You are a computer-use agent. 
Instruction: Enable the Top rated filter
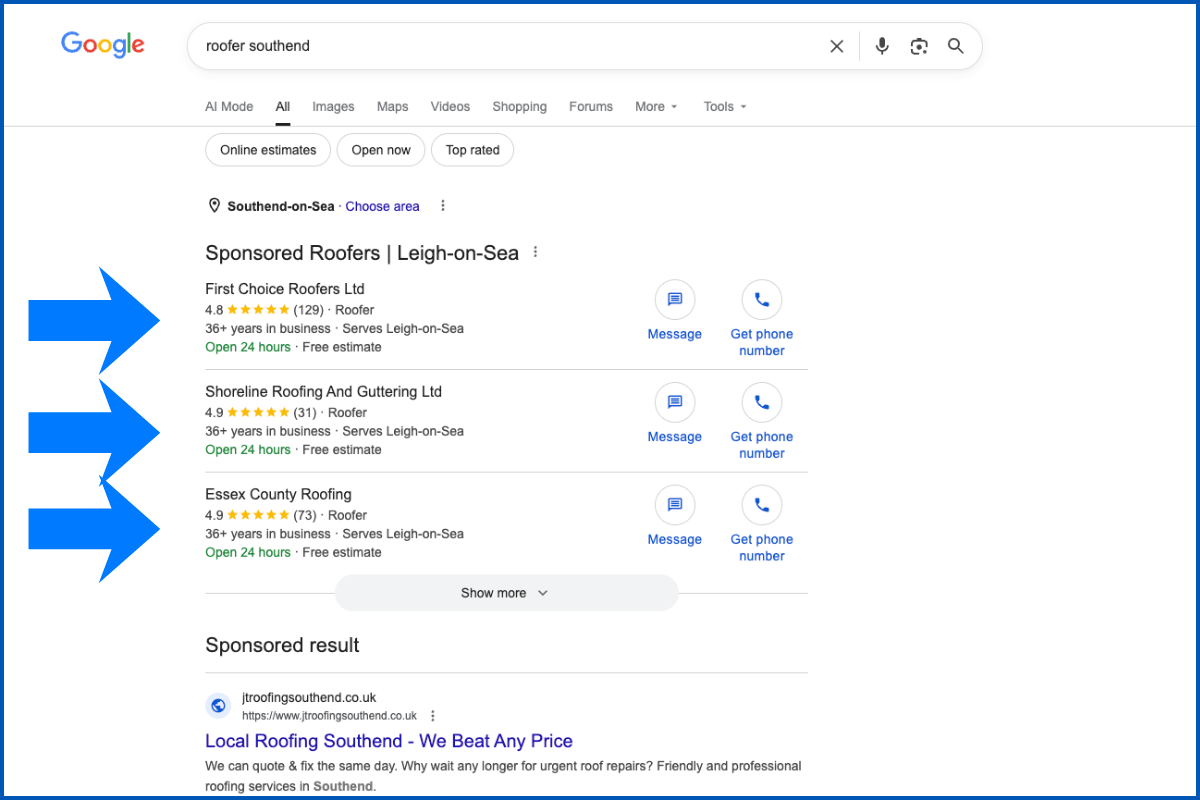[472, 149]
